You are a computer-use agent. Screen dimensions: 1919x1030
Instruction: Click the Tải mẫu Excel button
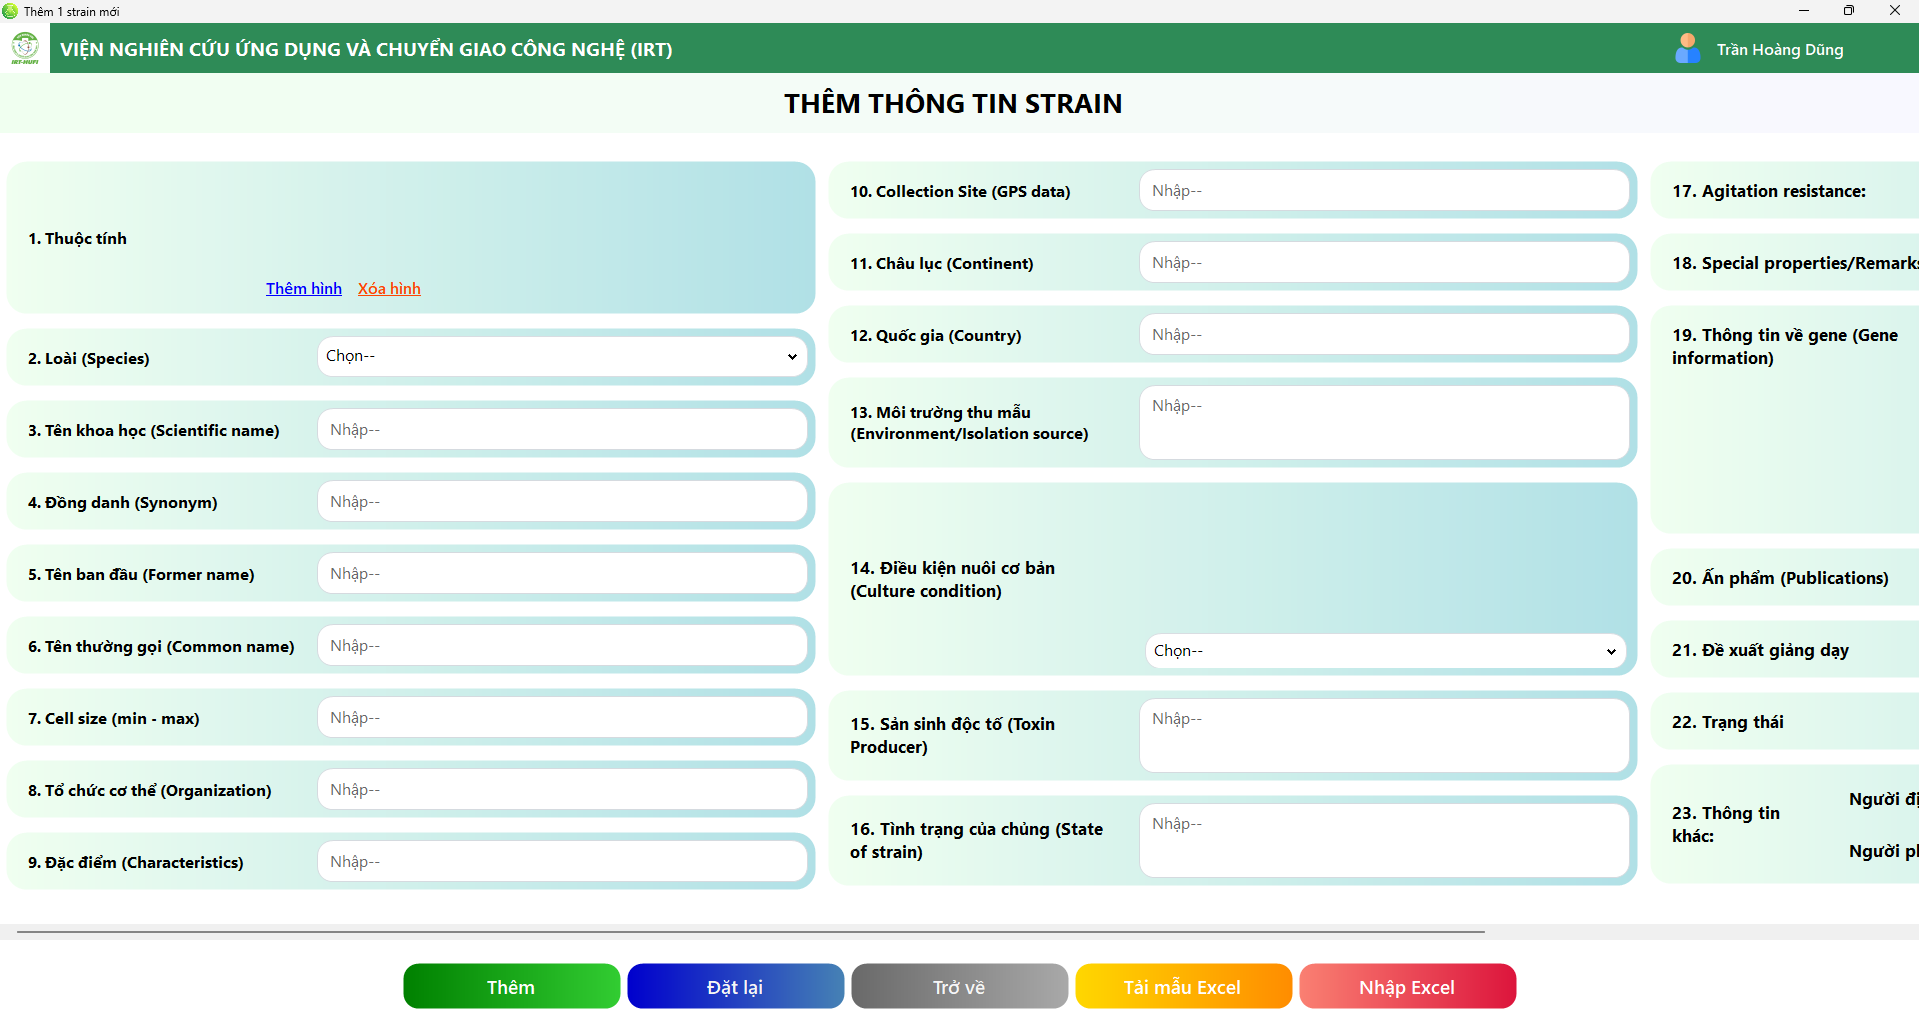1183,987
